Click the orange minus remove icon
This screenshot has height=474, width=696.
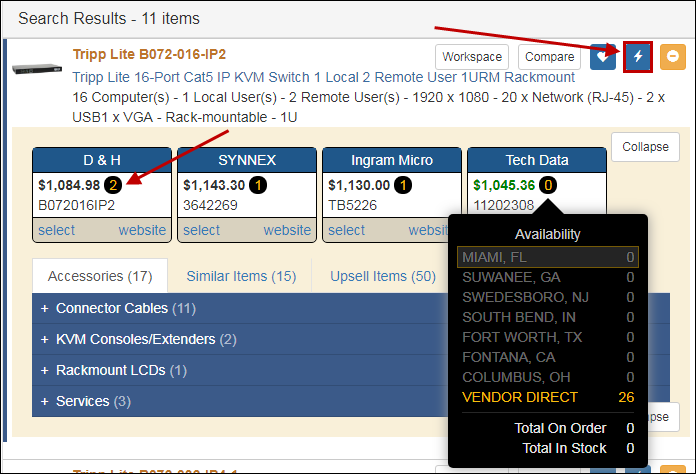pyautogui.click(x=672, y=57)
